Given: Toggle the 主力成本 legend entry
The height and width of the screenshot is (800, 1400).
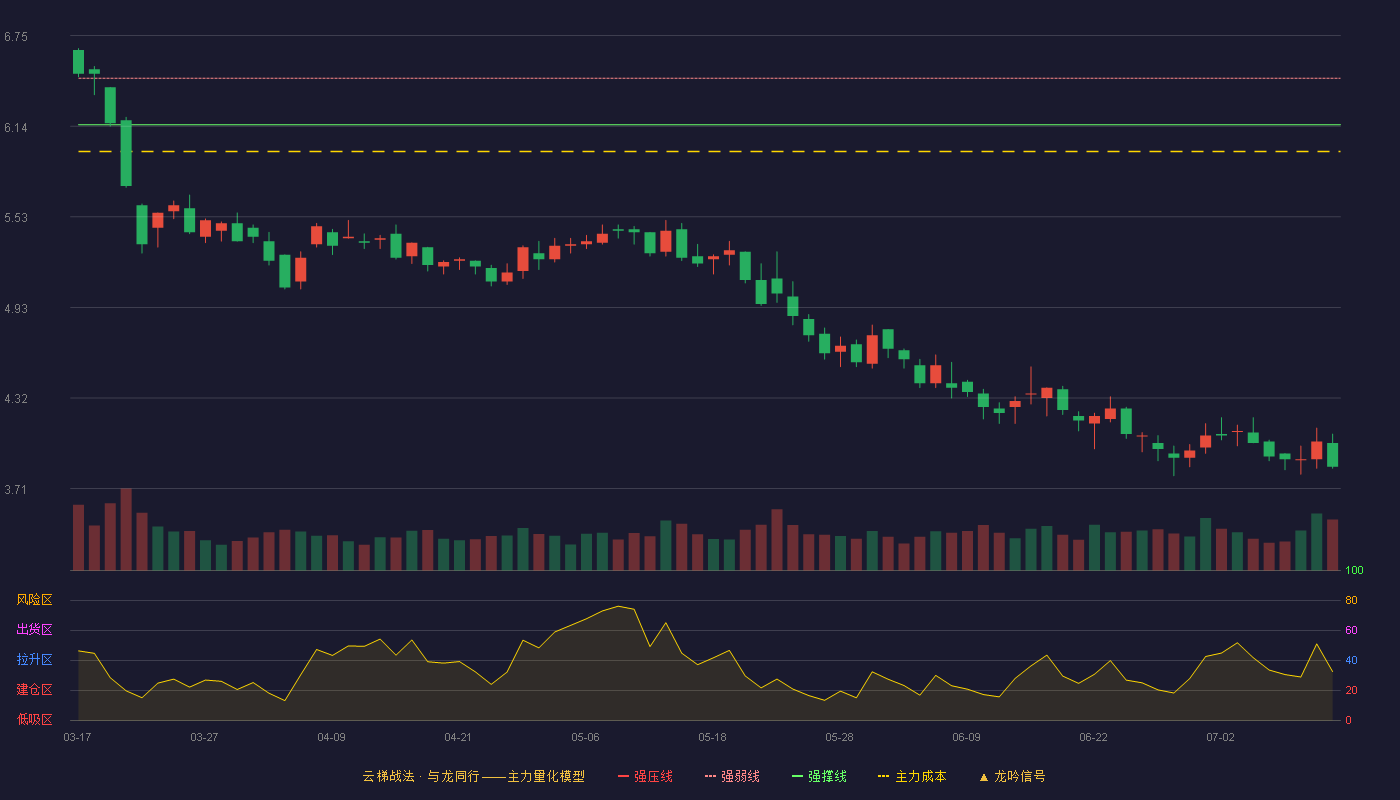Looking at the screenshot, I should (912, 776).
